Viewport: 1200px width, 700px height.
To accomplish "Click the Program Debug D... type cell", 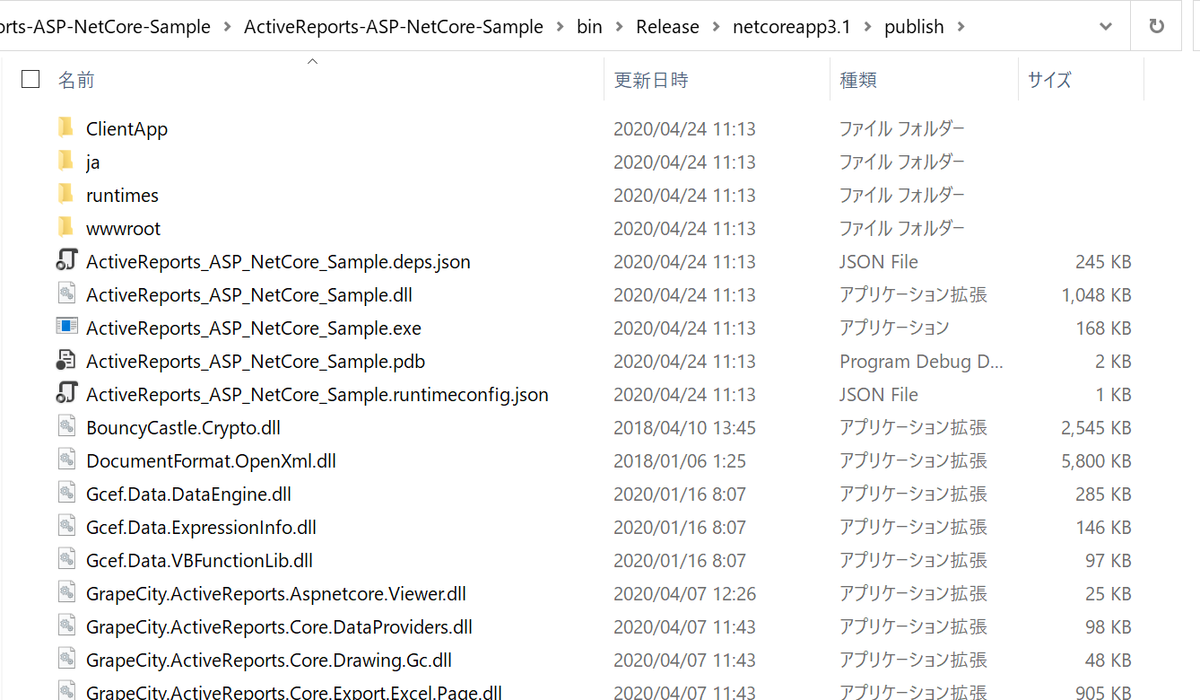I will [921, 361].
